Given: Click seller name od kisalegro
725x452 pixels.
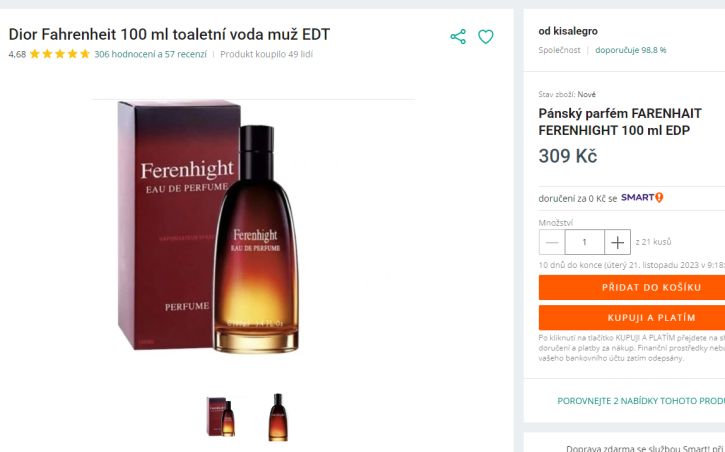Looking at the screenshot, I should pos(568,31).
